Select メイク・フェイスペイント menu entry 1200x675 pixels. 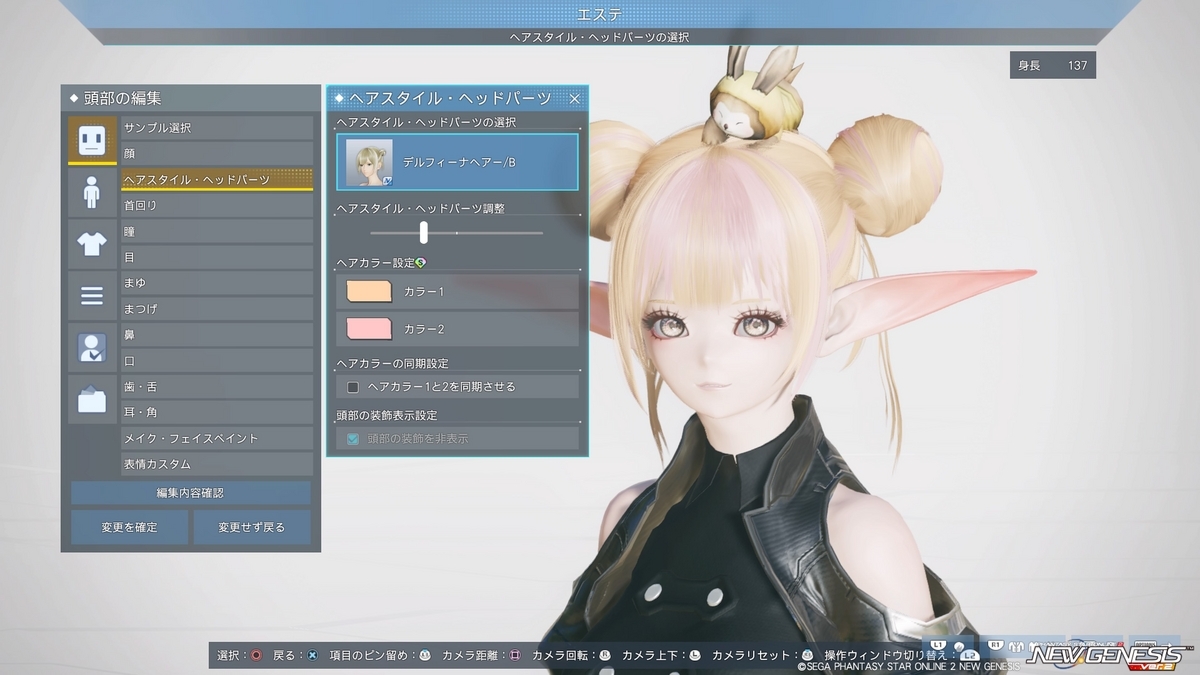pyautogui.click(x=217, y=438)
